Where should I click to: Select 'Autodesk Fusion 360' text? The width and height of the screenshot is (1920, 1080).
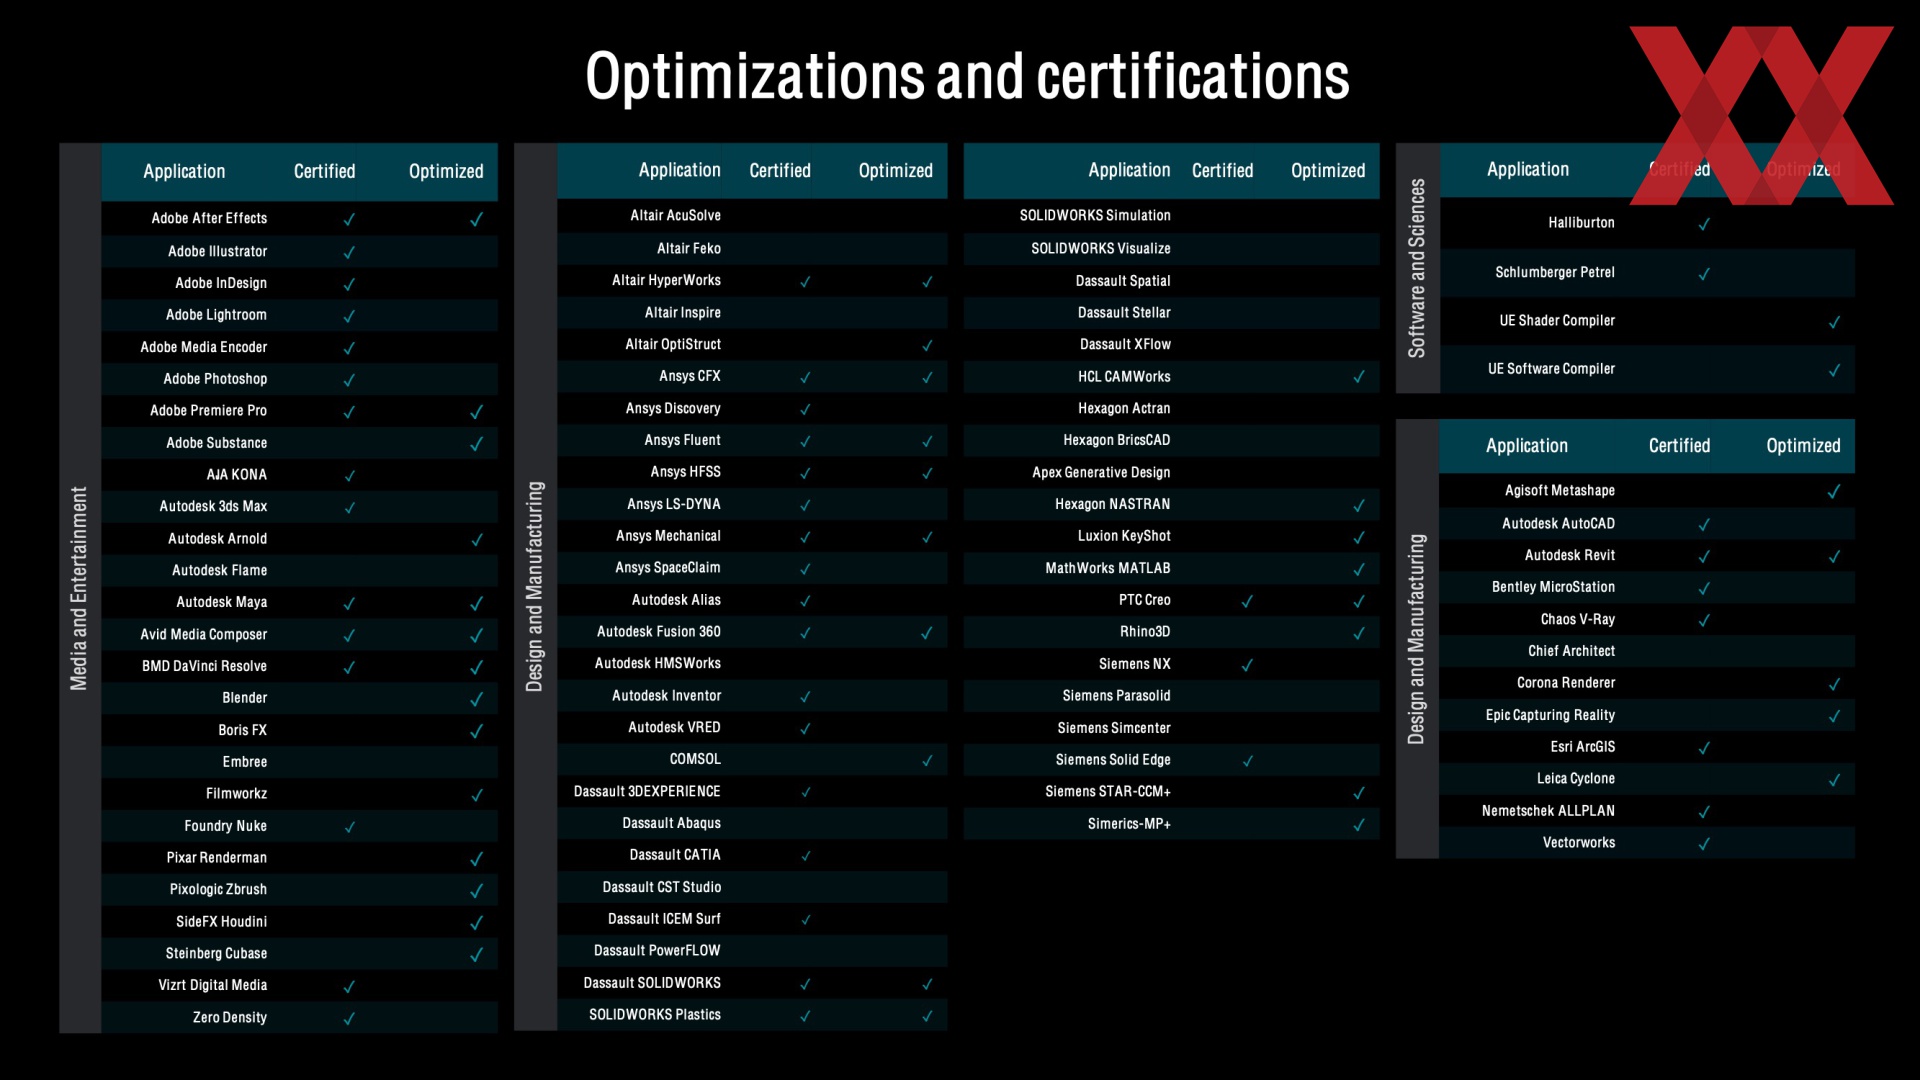(x=659, y=632)
